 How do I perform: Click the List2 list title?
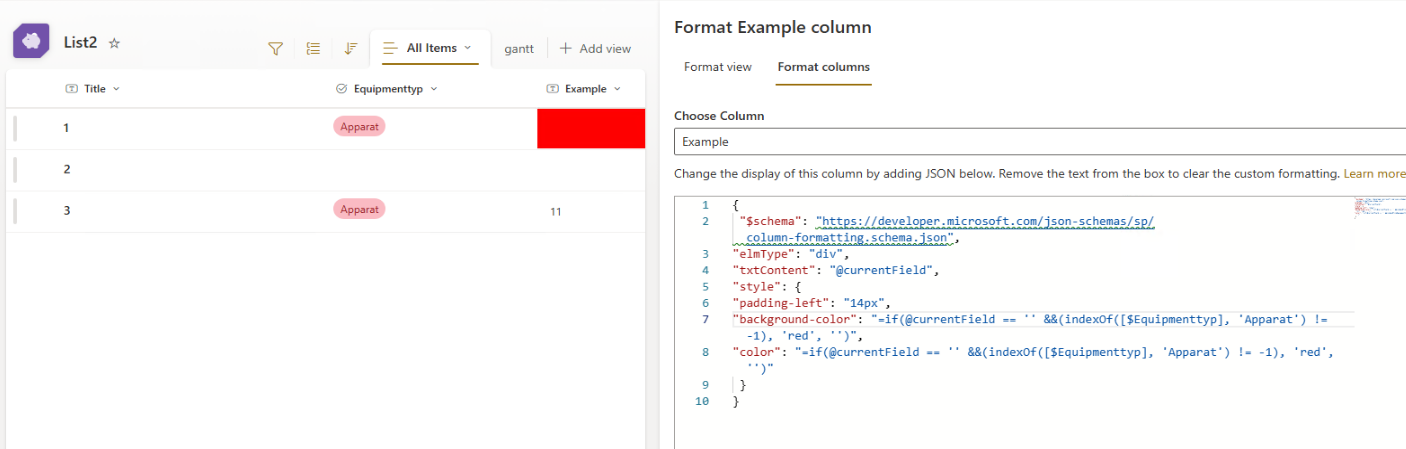point(81,43)
